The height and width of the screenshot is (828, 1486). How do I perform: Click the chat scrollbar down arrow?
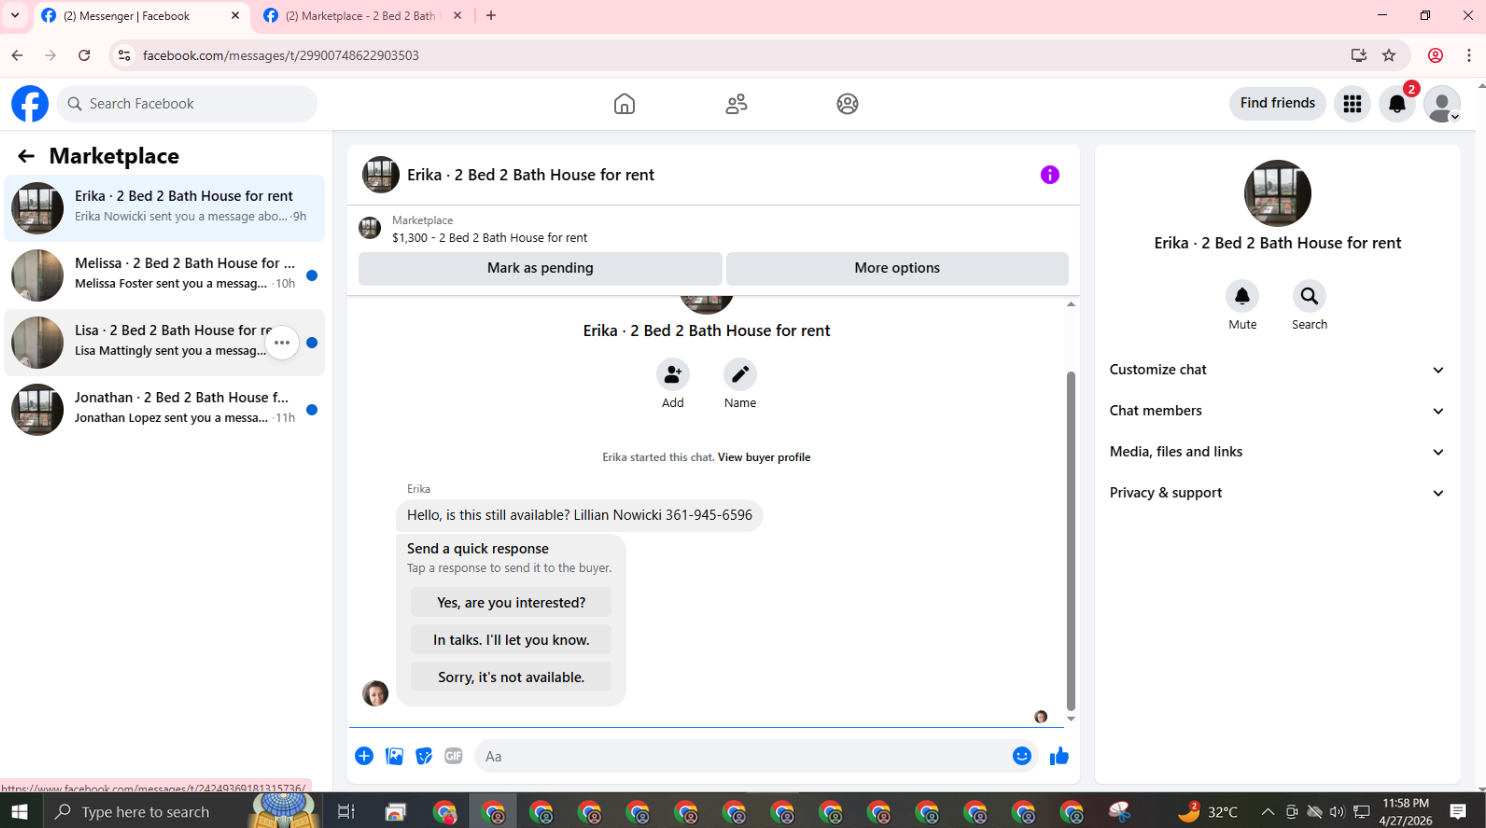1071,719
